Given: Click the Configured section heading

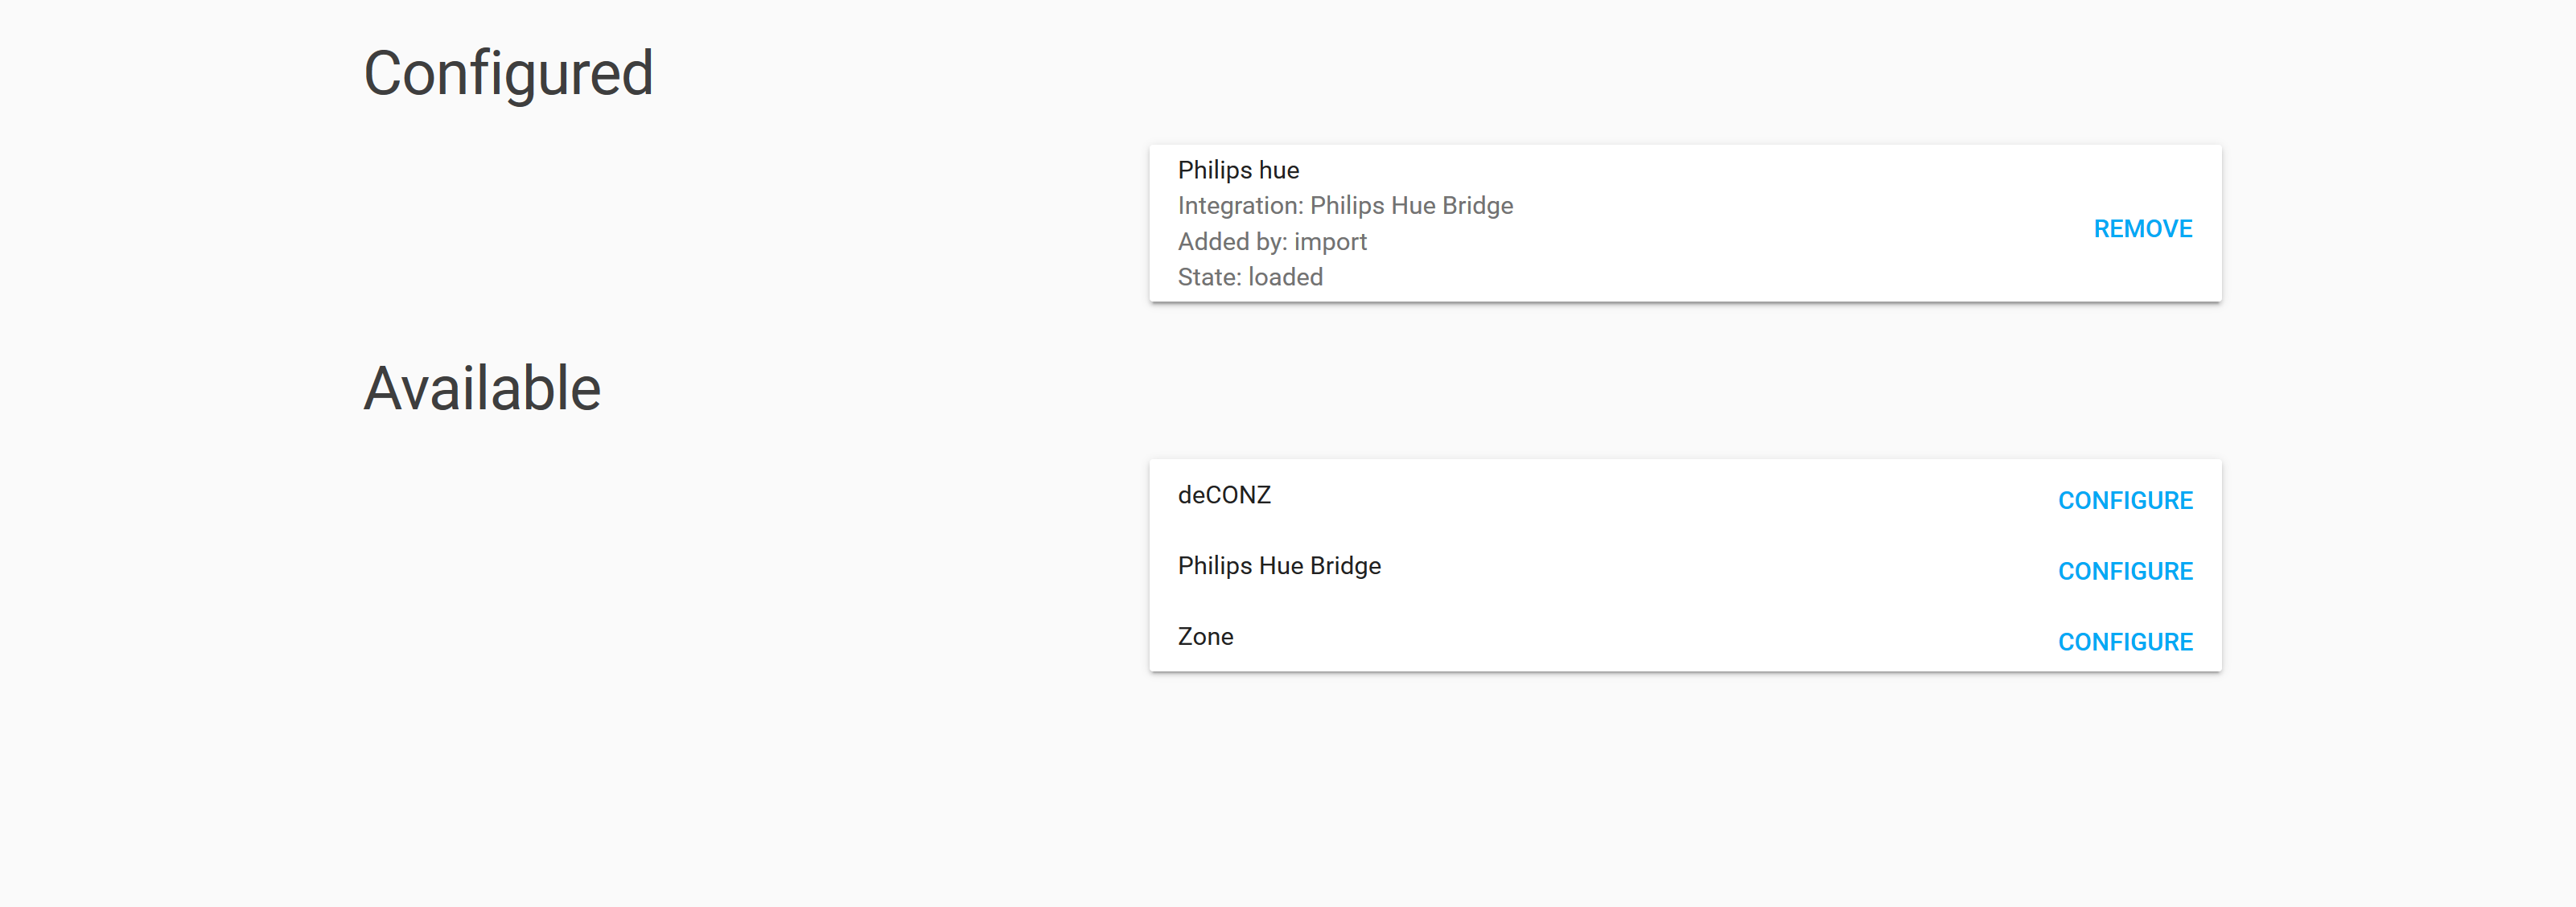Looking at the screenshot, I should 508,74.
